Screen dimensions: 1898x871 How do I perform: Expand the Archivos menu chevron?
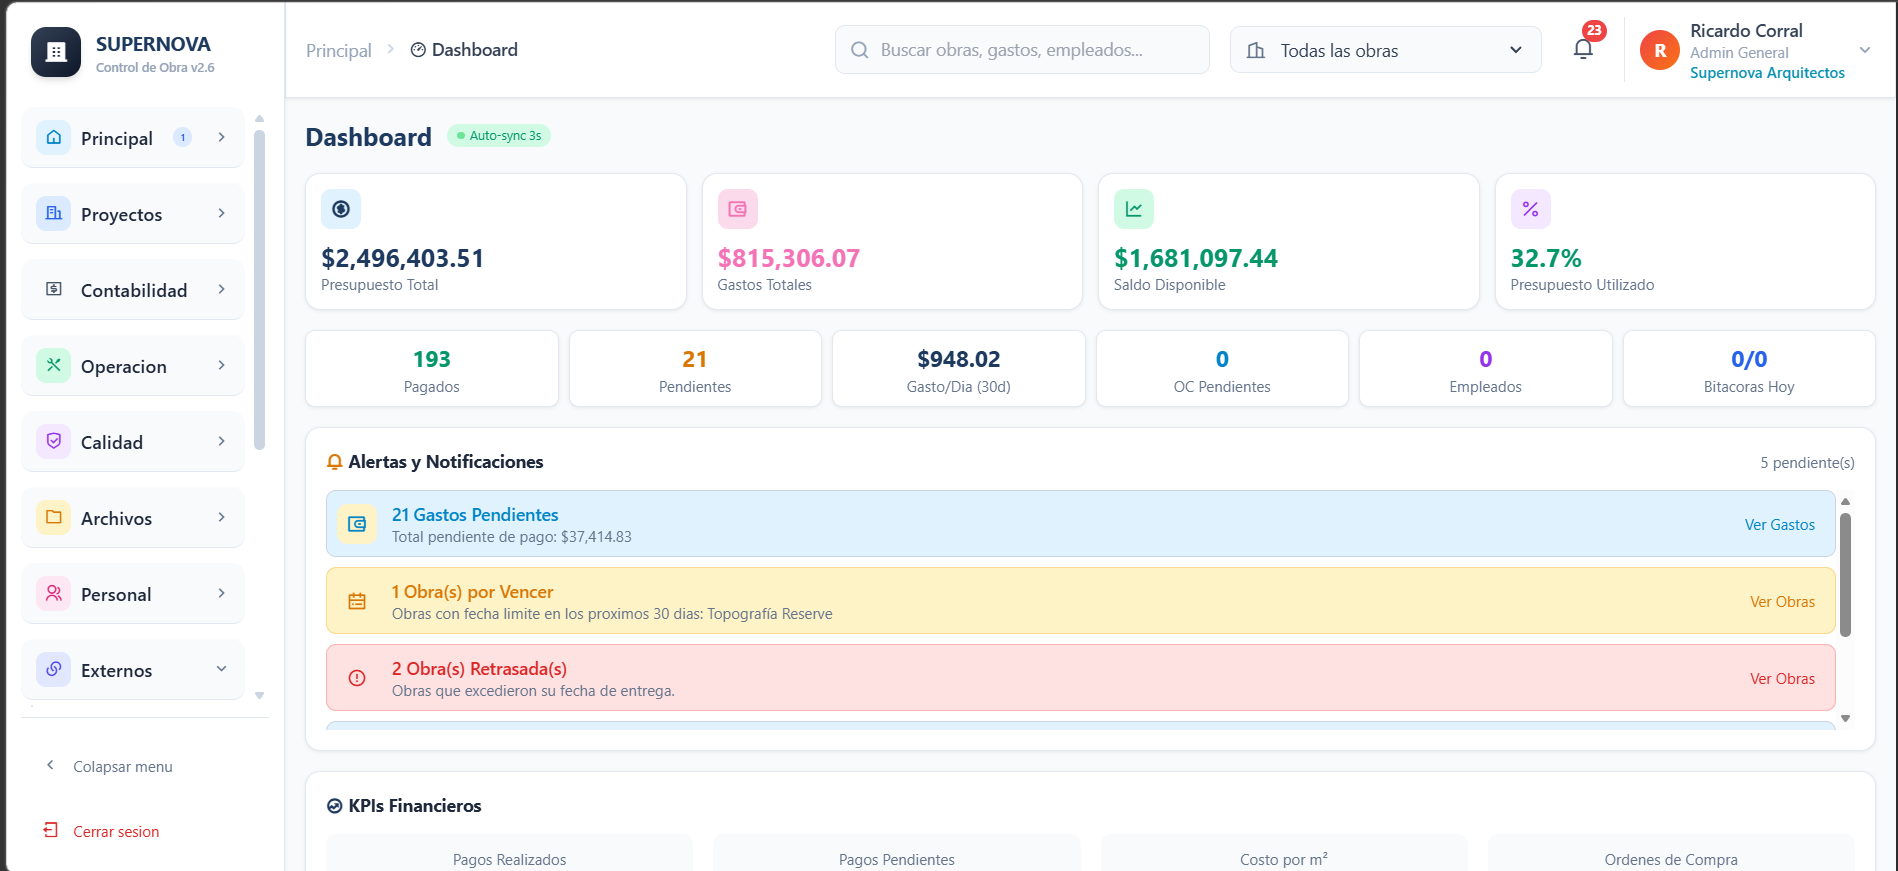point(221,517)
